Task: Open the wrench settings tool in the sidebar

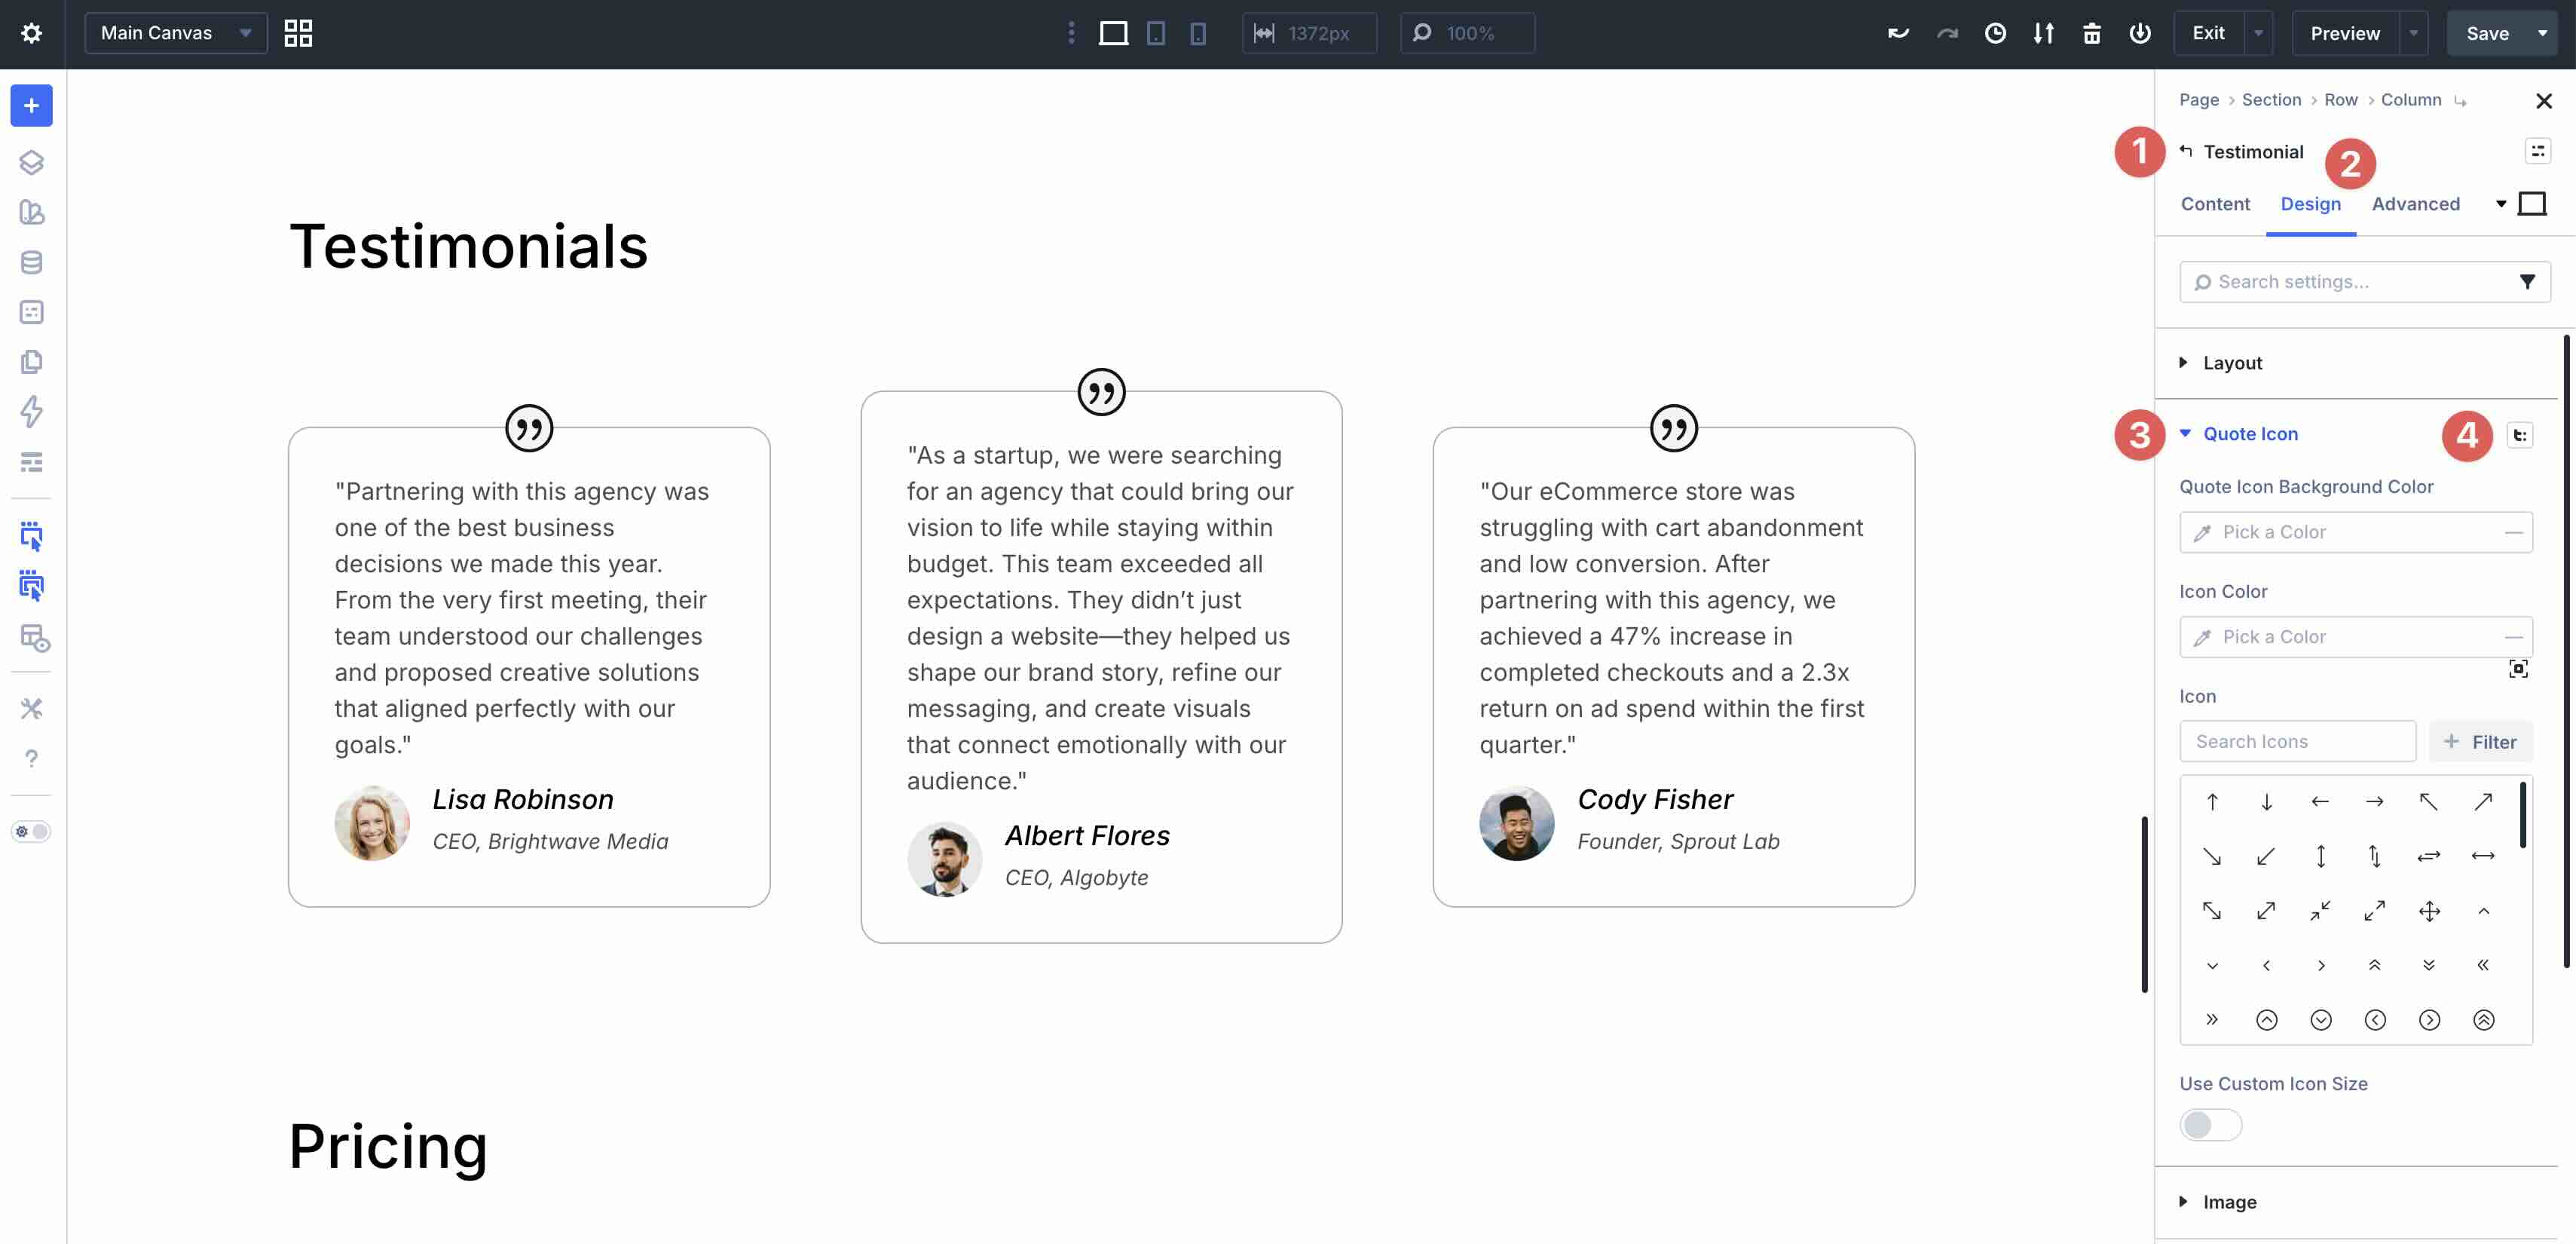Action: click(x=31, y=708)
